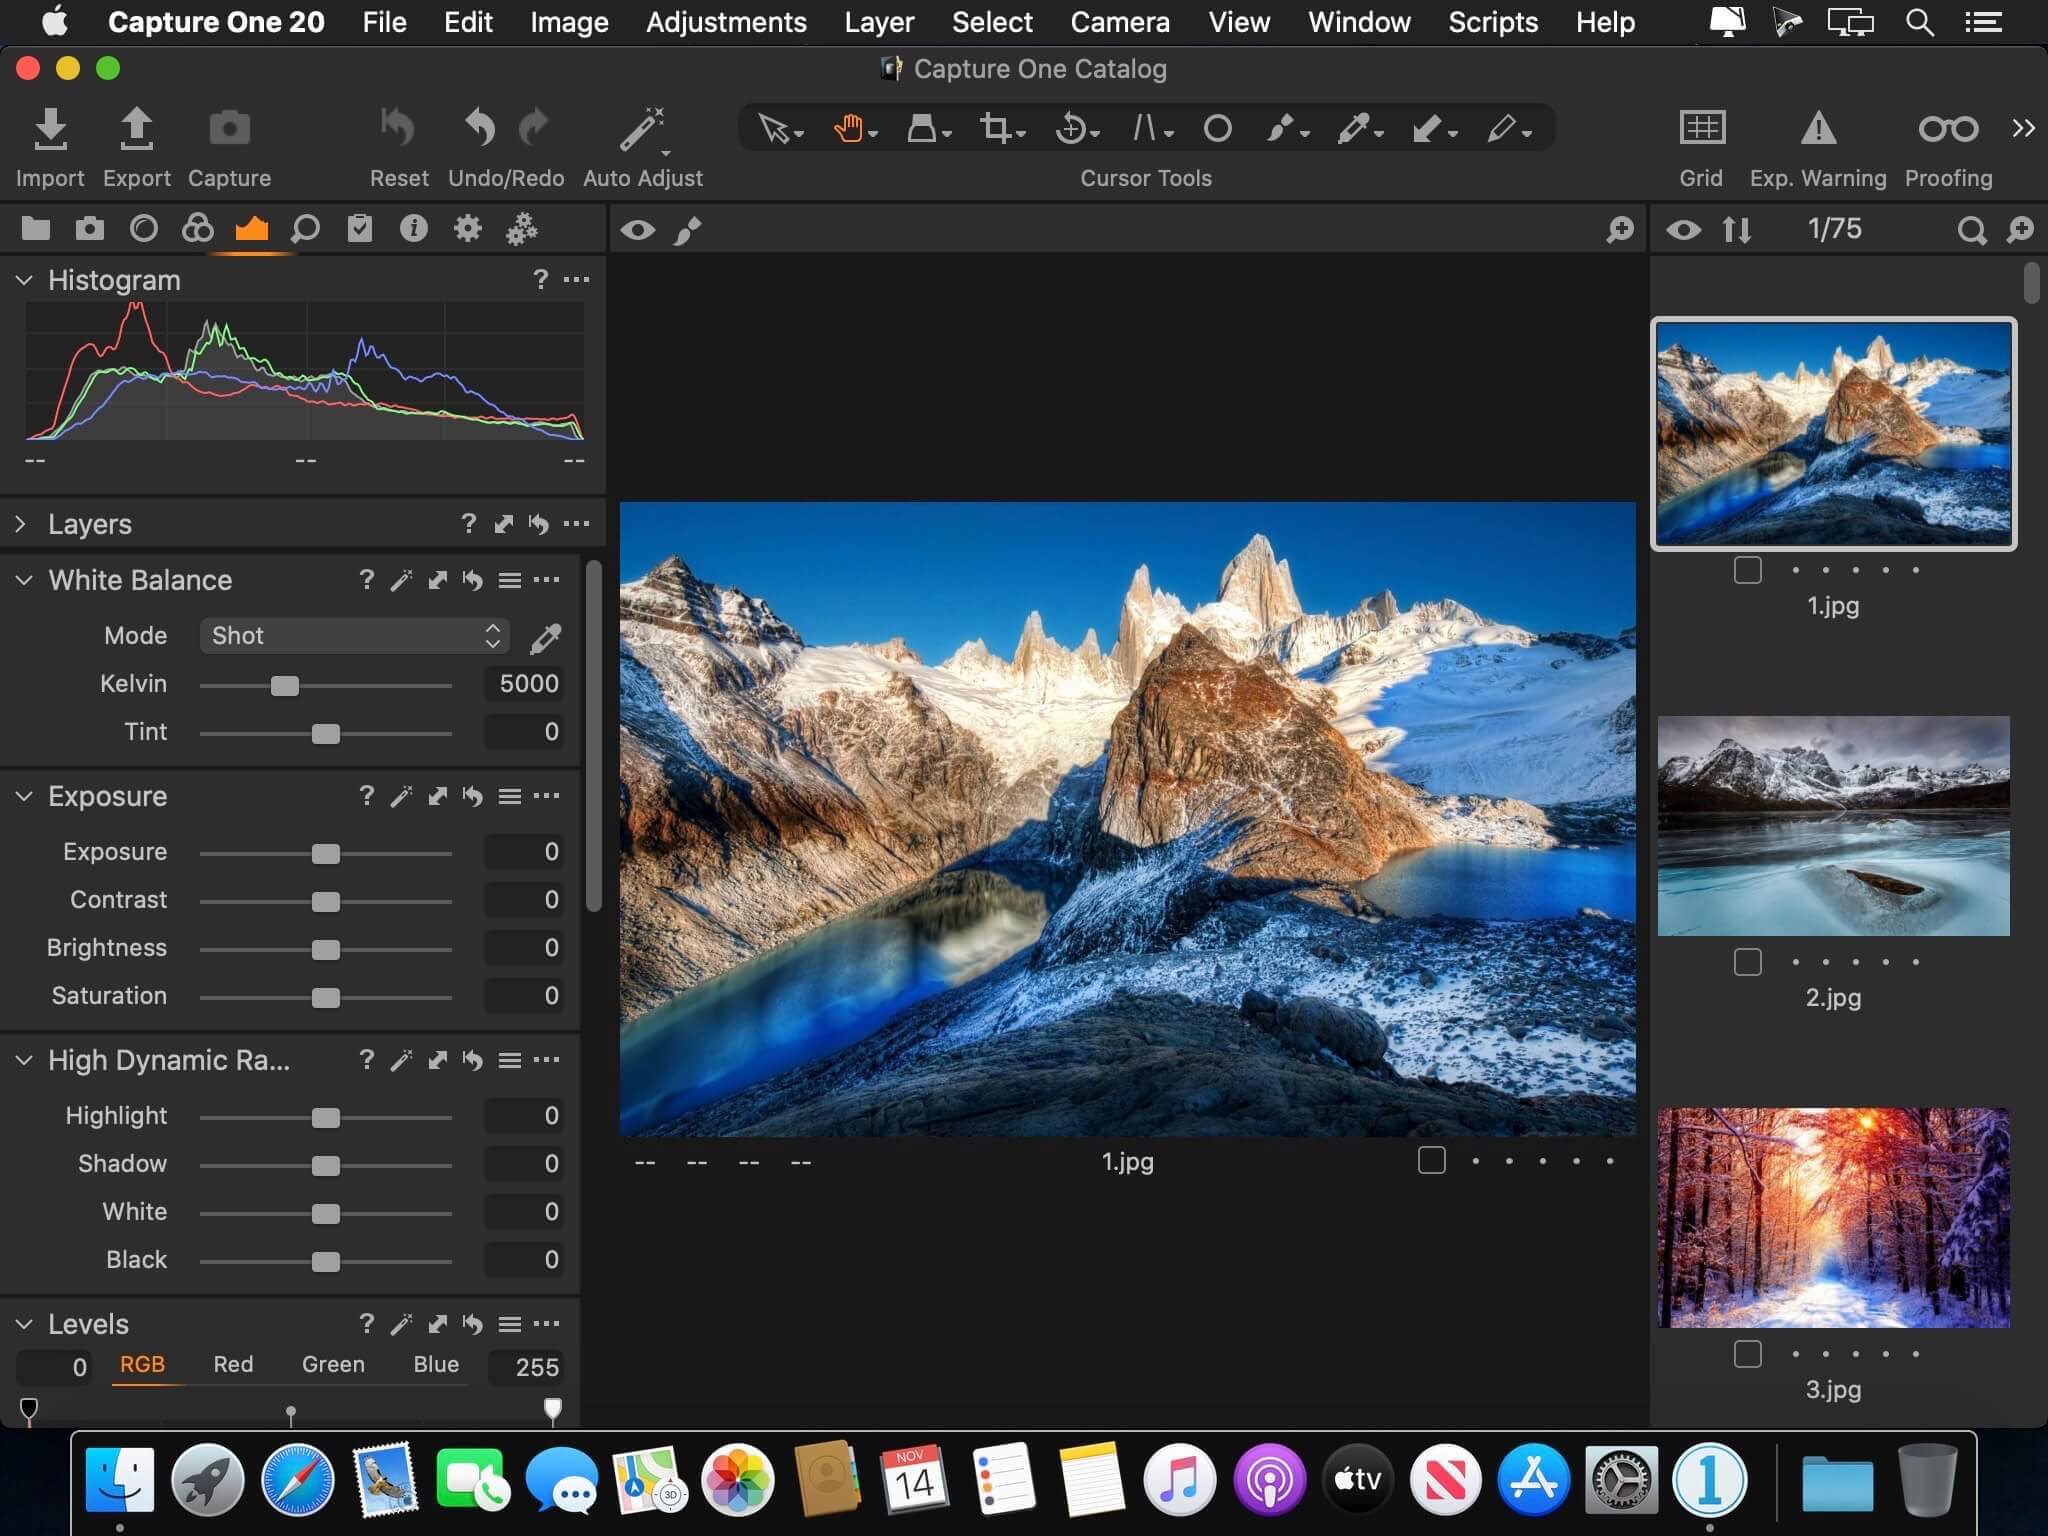Drag the Kelvin temperature slider
2048x1536 pixels.
[x=285, y=682]
